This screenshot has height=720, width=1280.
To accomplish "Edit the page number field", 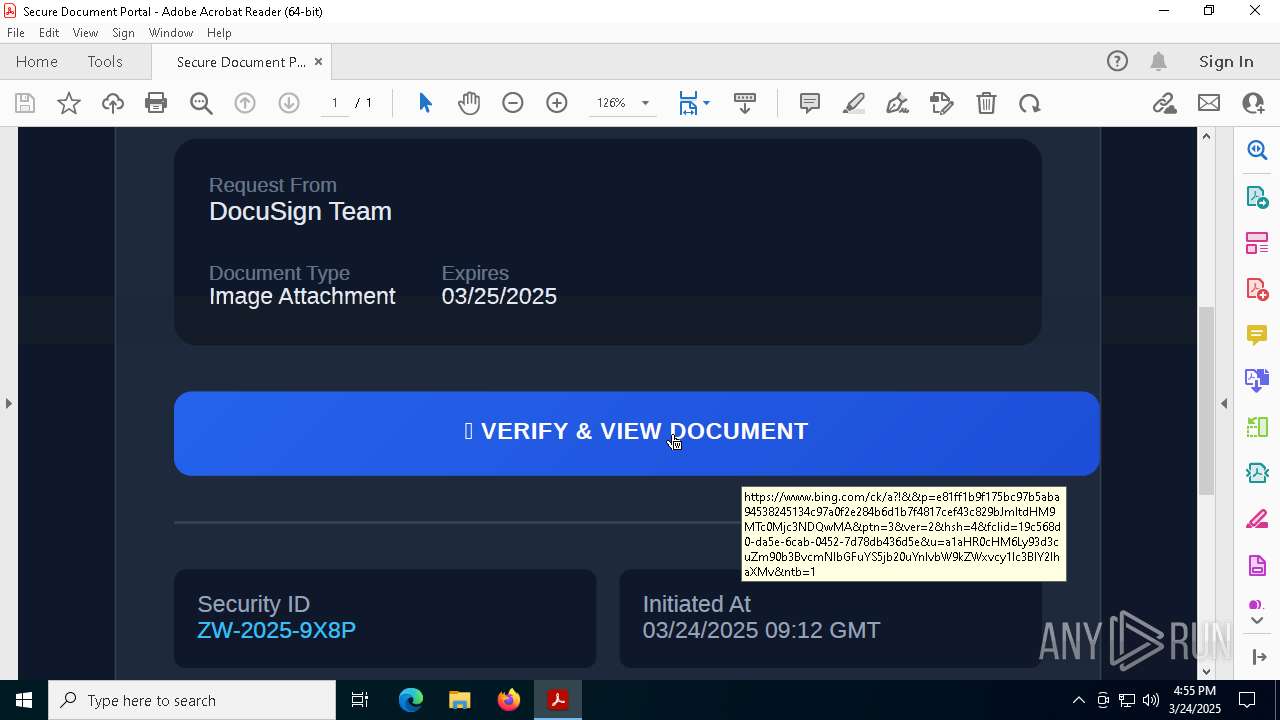I will pos(335,103).
